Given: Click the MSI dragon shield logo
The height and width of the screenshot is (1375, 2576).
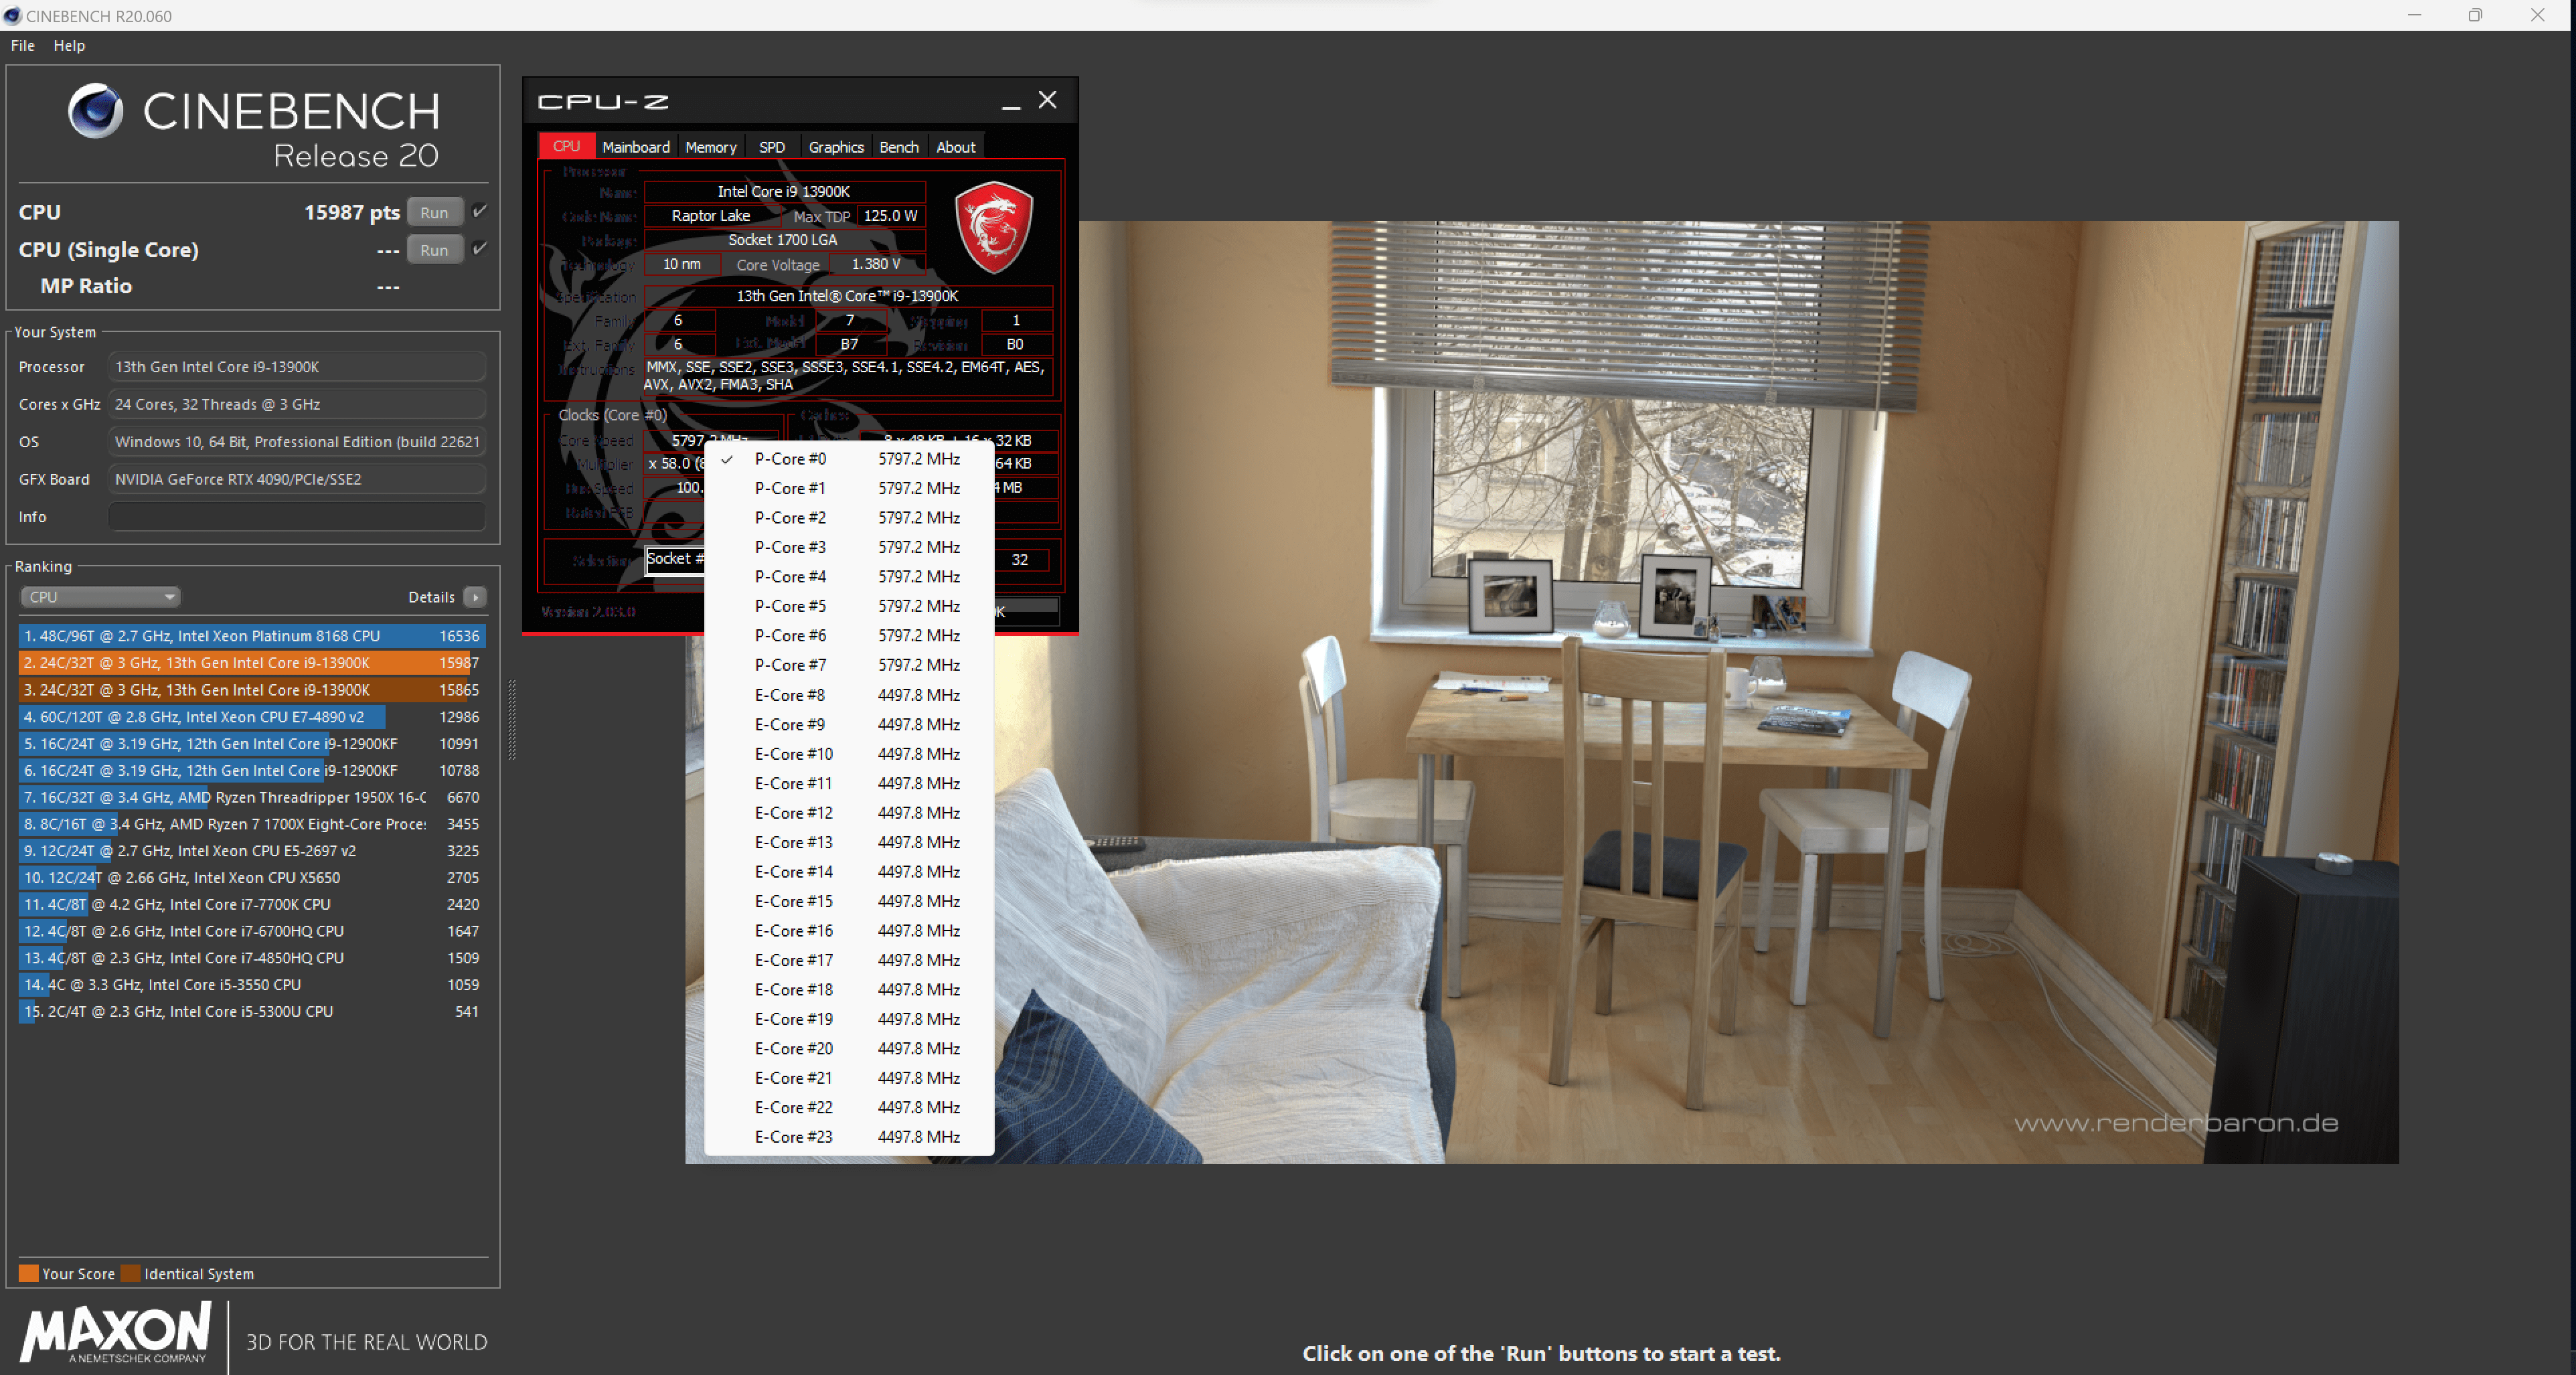Looking at the screenshot, I should [x=993, y=227].
